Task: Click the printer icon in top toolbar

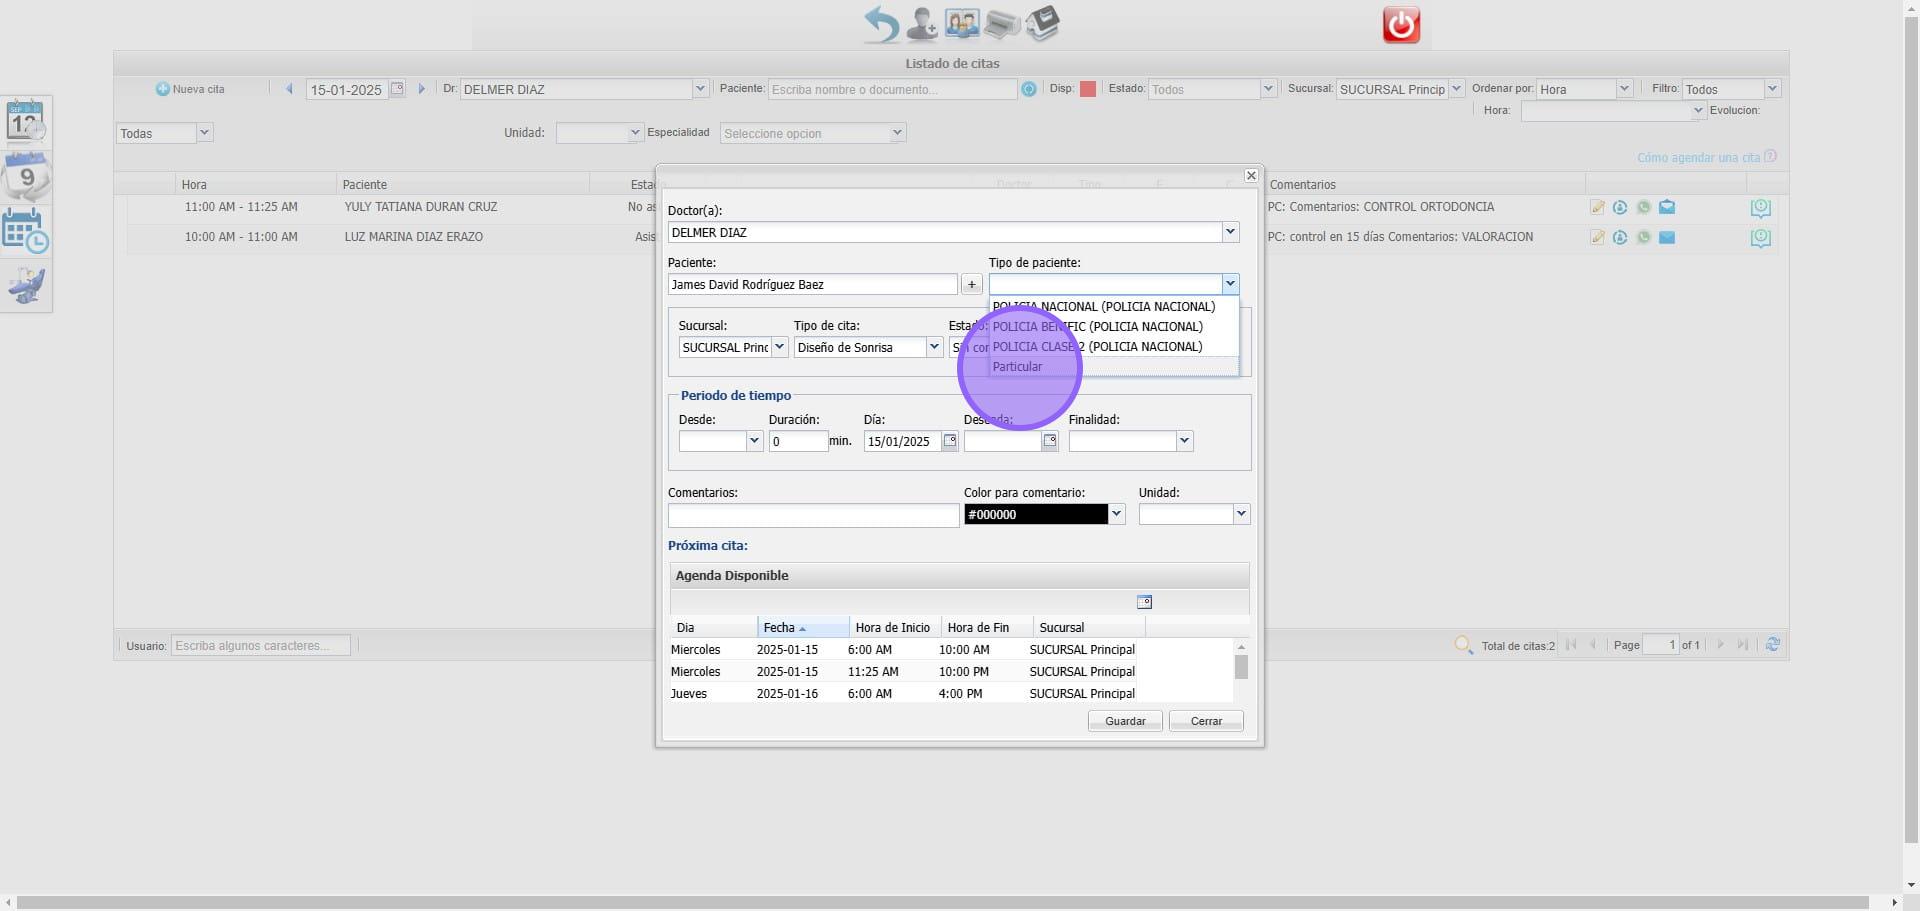Action: pos(1001,24)
